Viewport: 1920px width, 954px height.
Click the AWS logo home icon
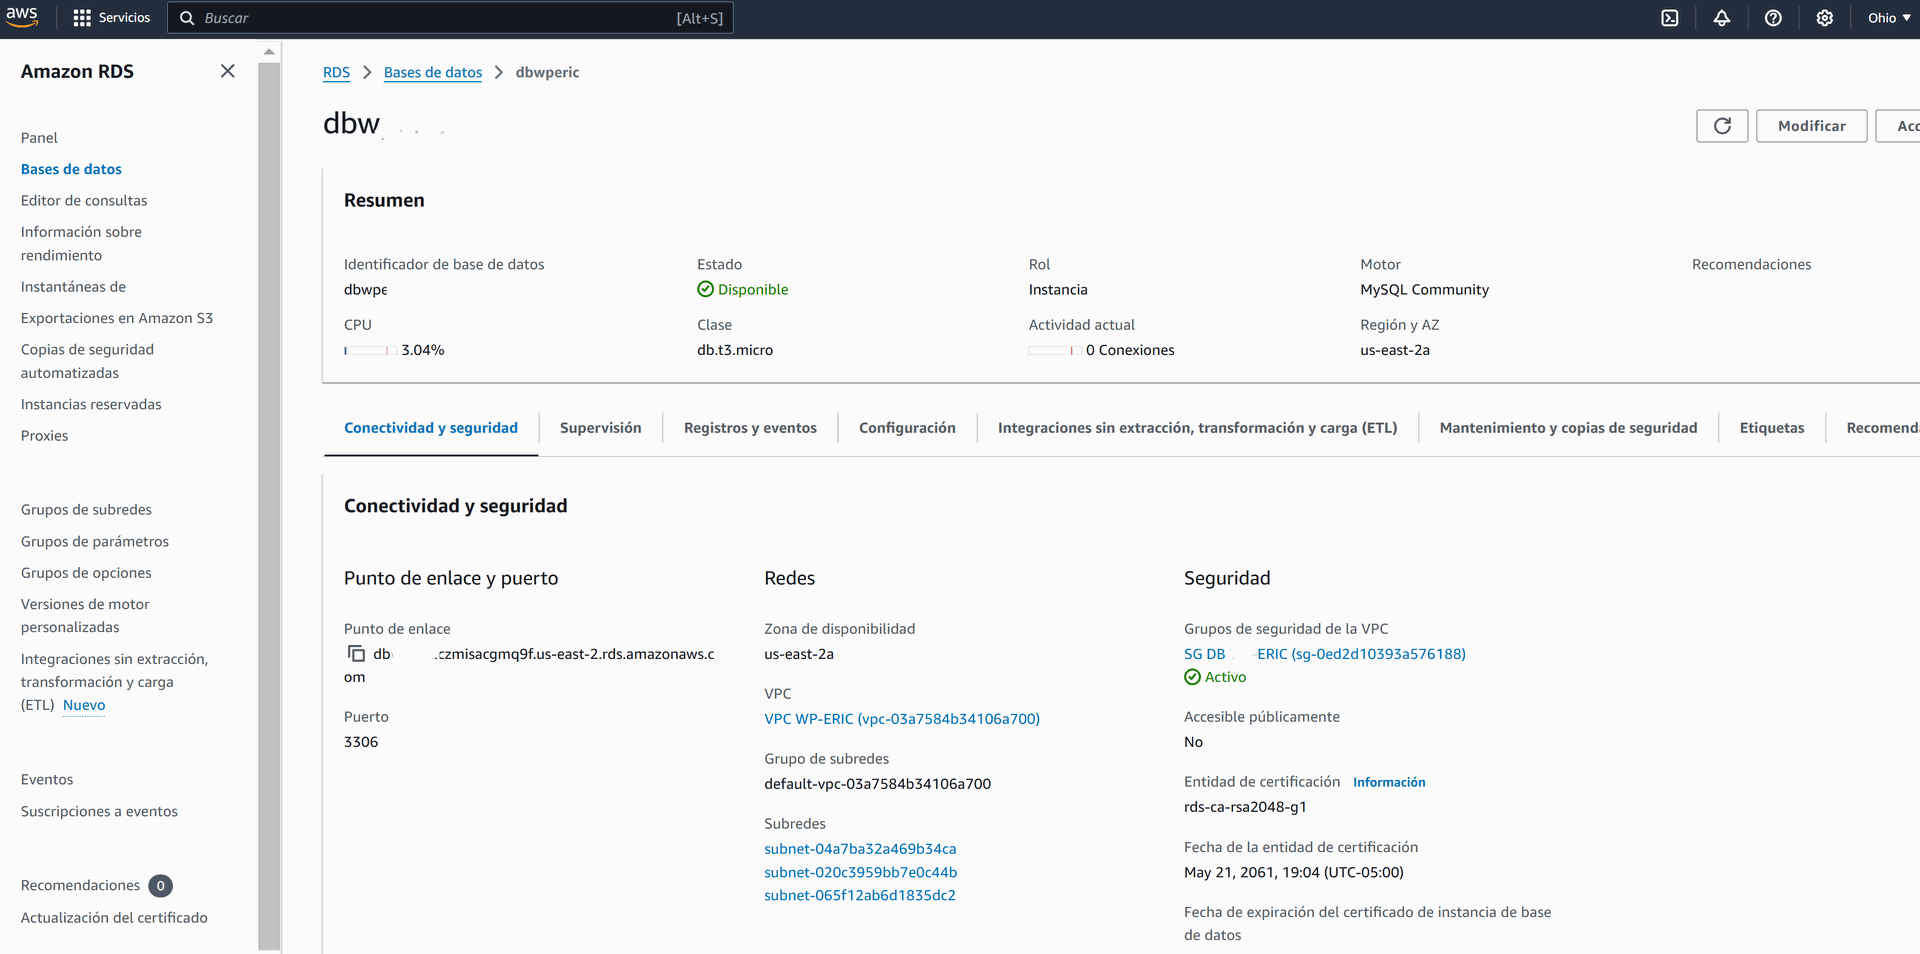(22, 17)
